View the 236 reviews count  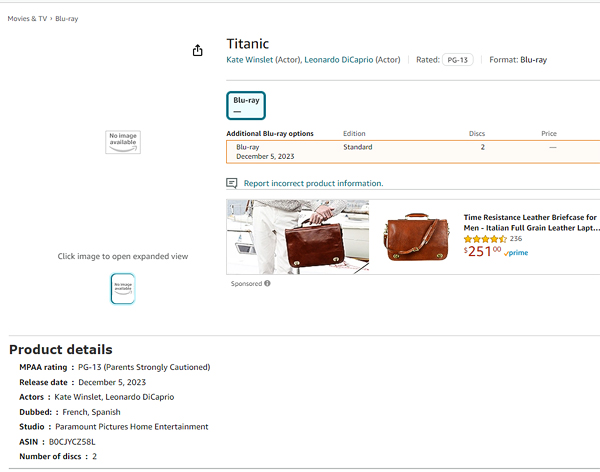[516, 239]
